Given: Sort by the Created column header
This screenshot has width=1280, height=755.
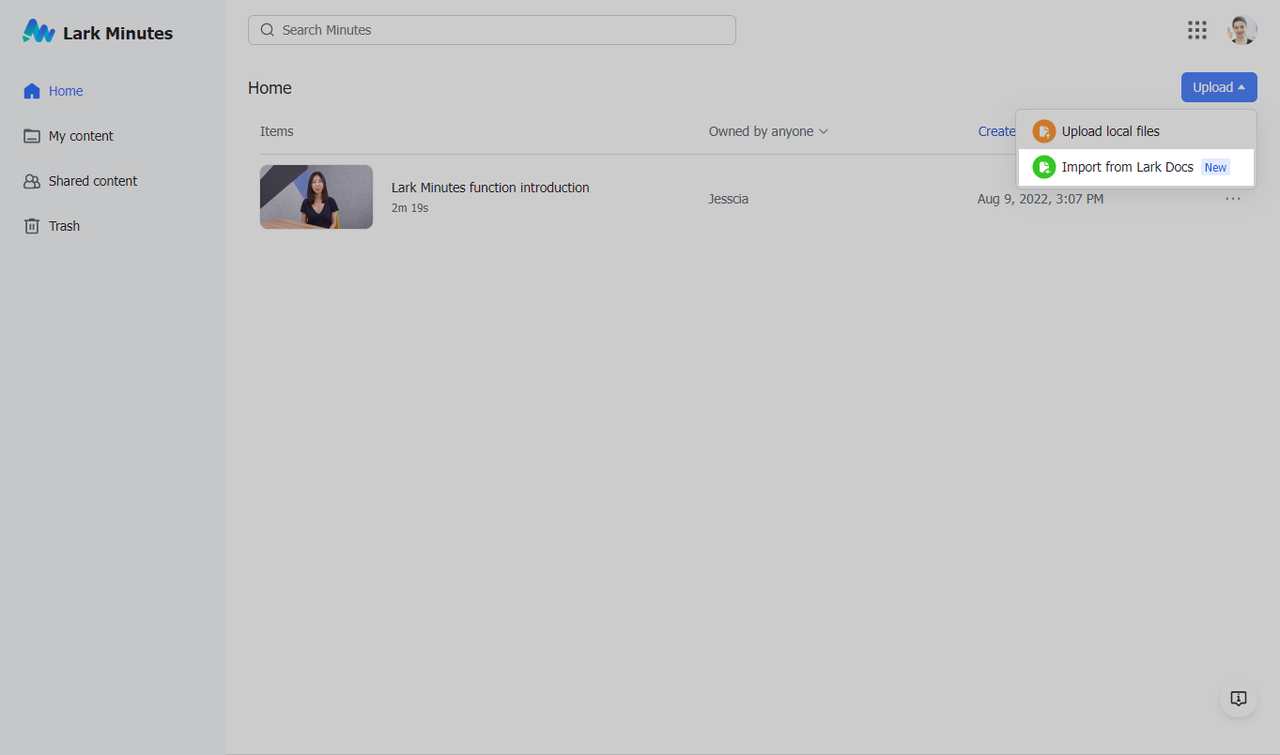Looking at the screenshot, I should pos(996,131).
